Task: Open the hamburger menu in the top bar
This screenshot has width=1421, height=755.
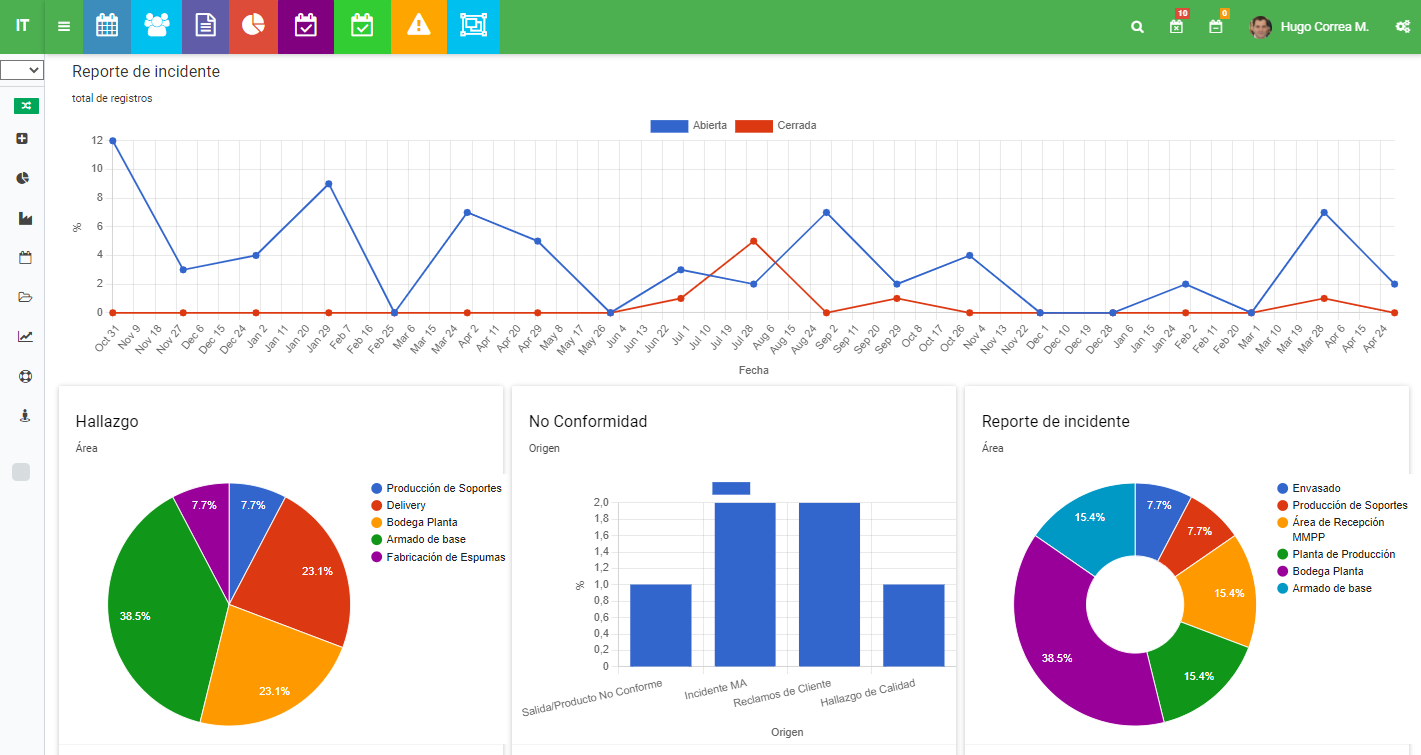Action: coord(64,26)
